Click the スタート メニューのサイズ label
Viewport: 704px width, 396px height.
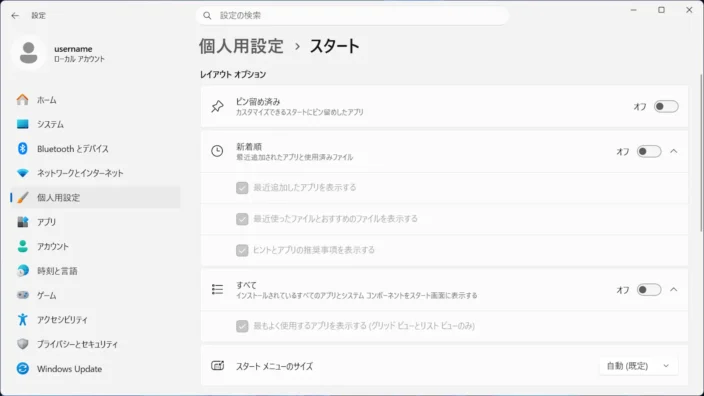pyautogui.click(x=274, y=366)
